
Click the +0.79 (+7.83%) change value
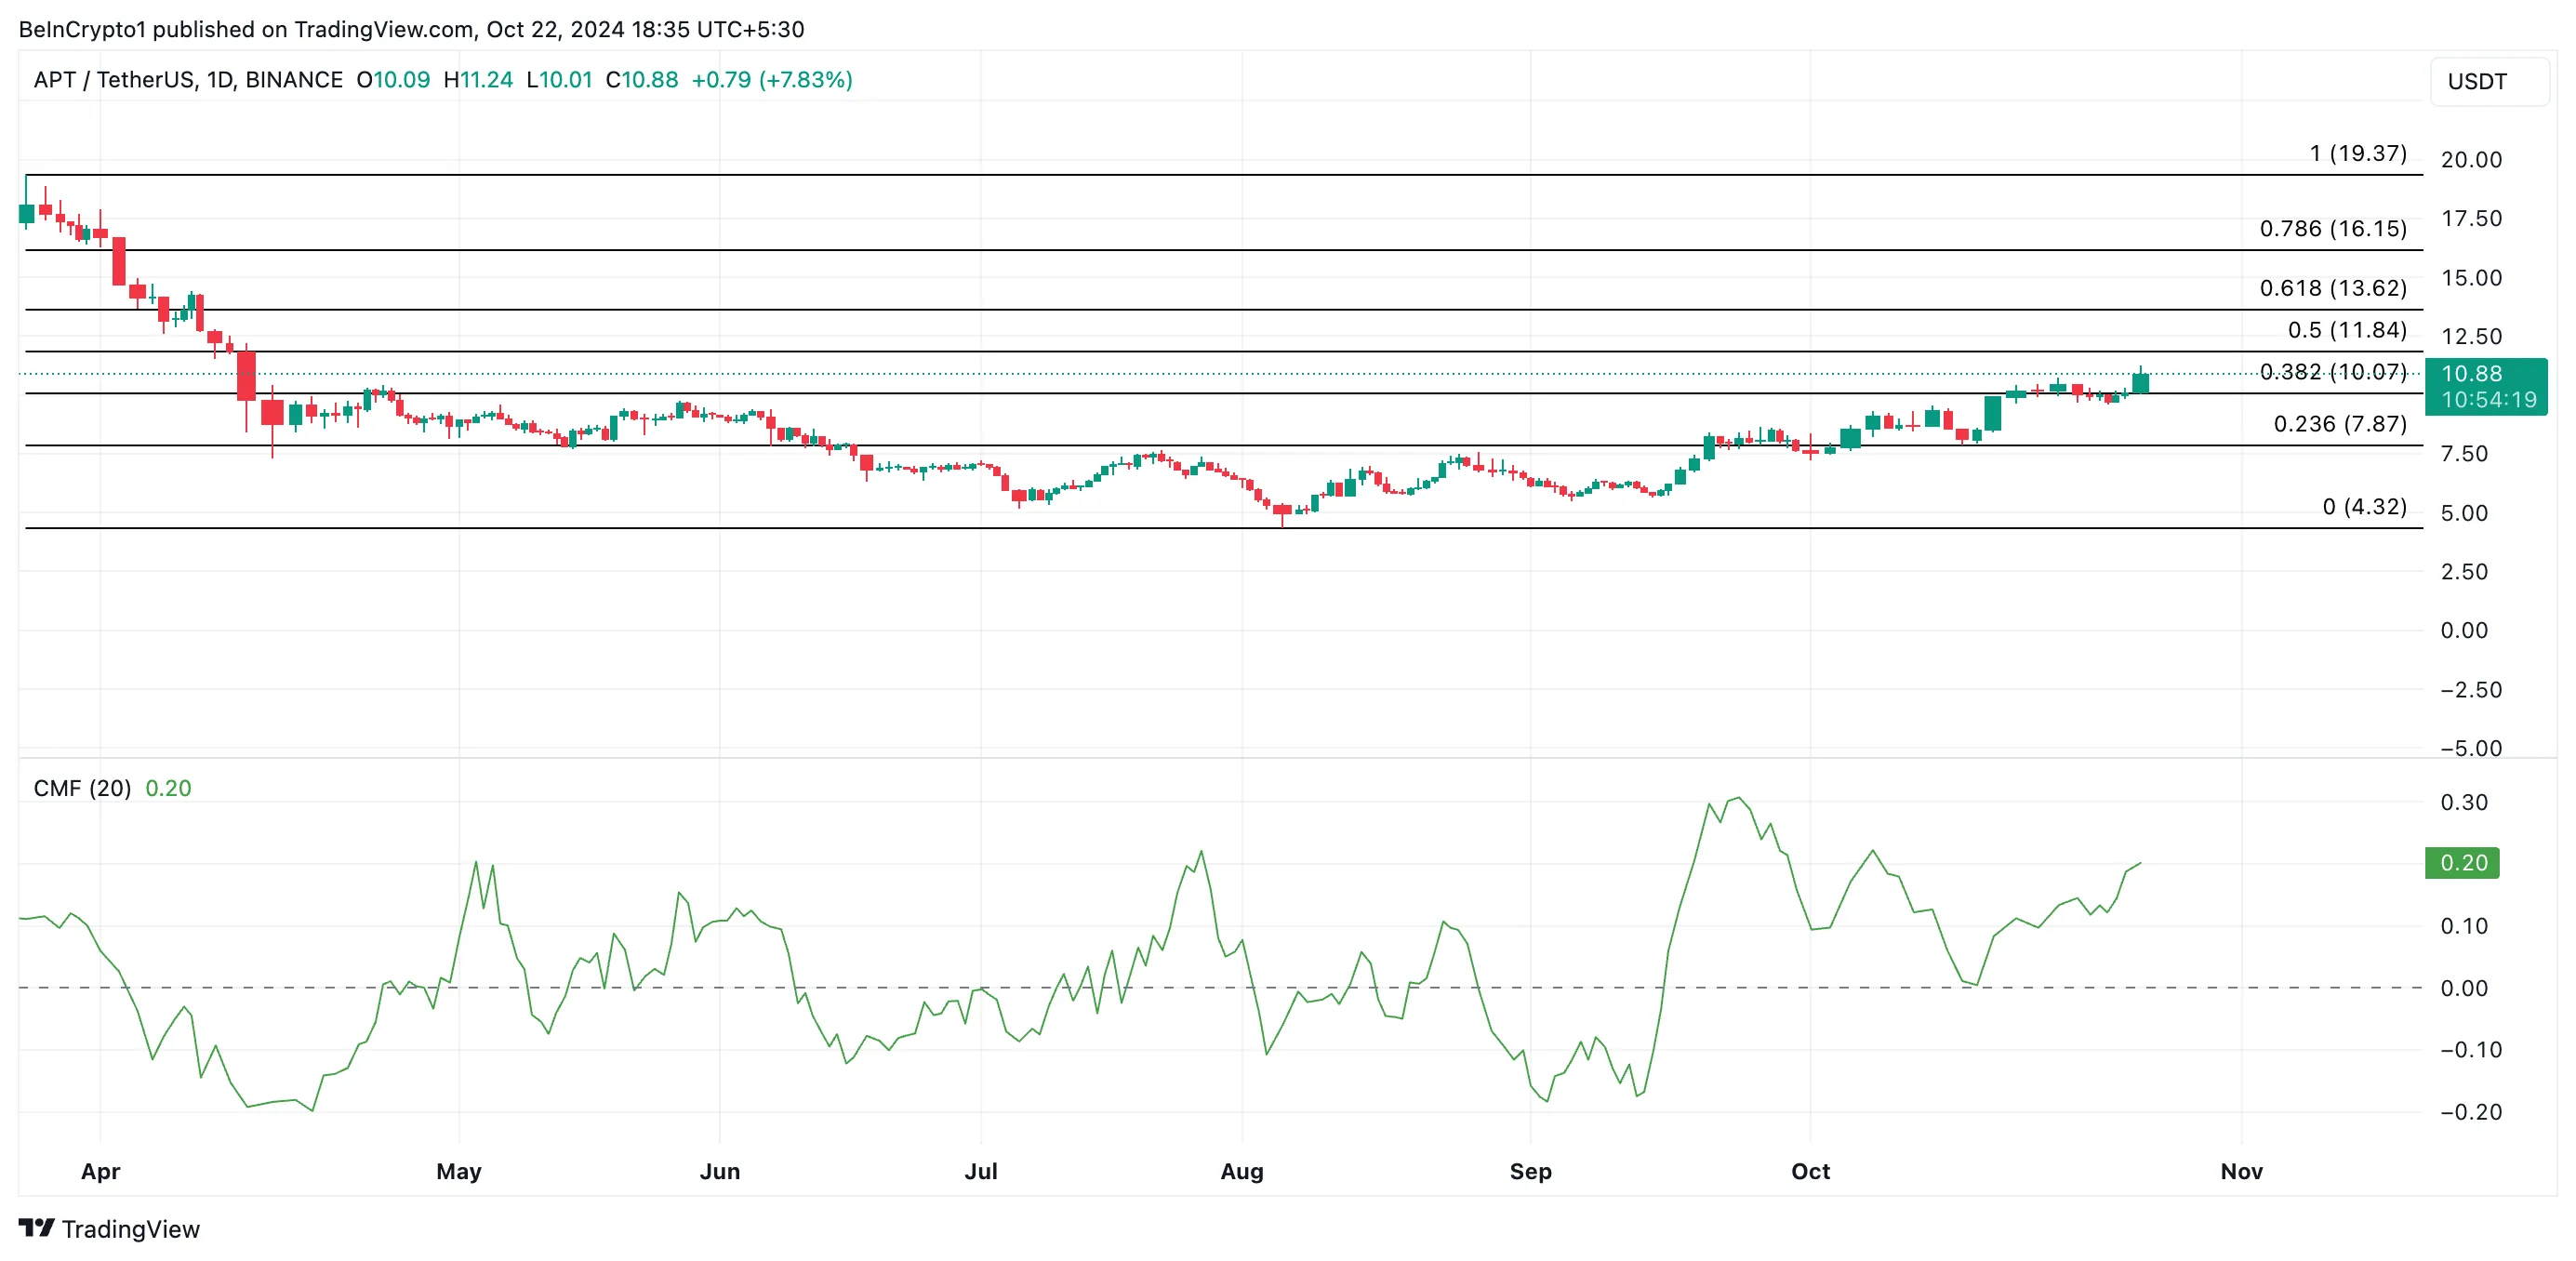coord(771,80)
